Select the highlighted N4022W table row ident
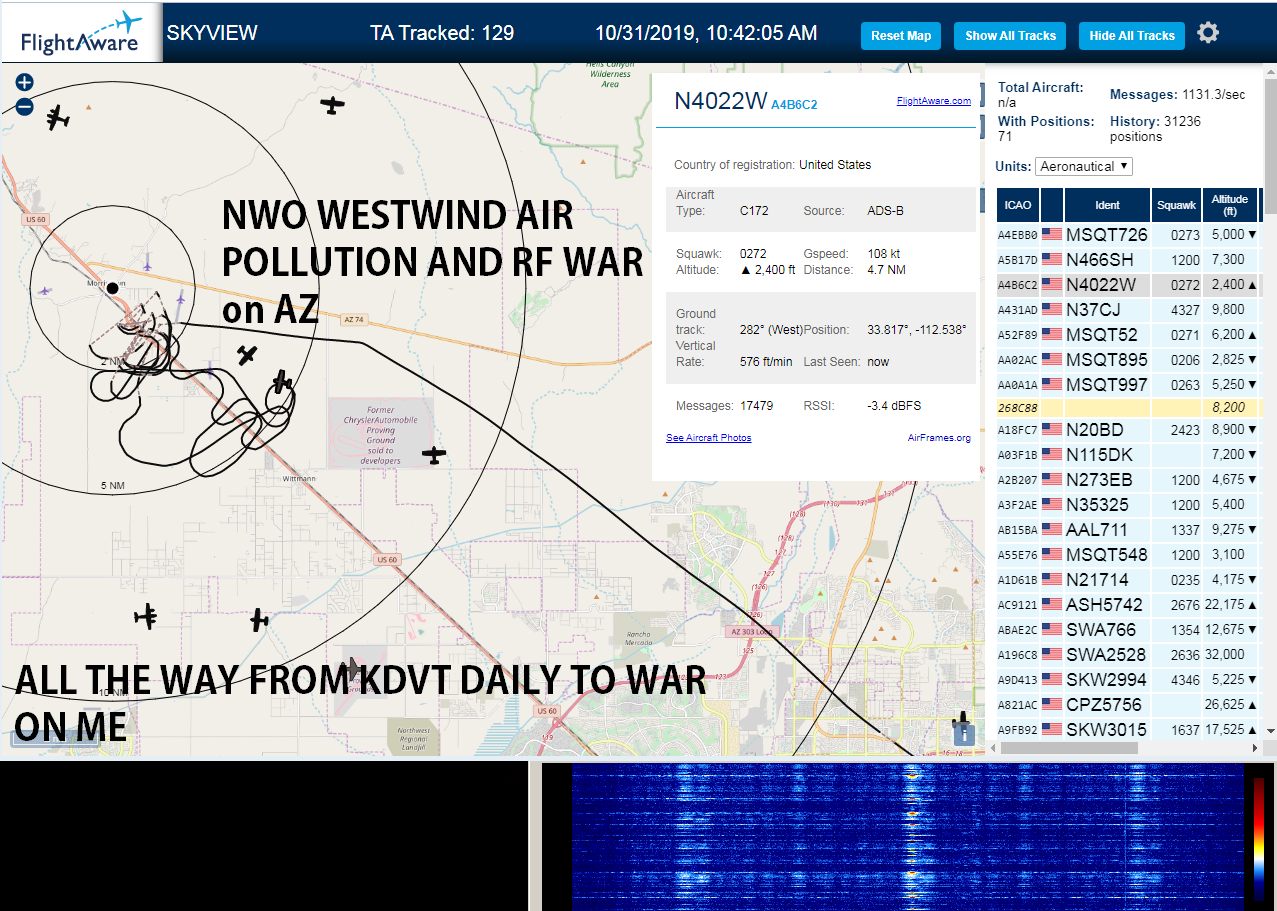 (1101, 285)
